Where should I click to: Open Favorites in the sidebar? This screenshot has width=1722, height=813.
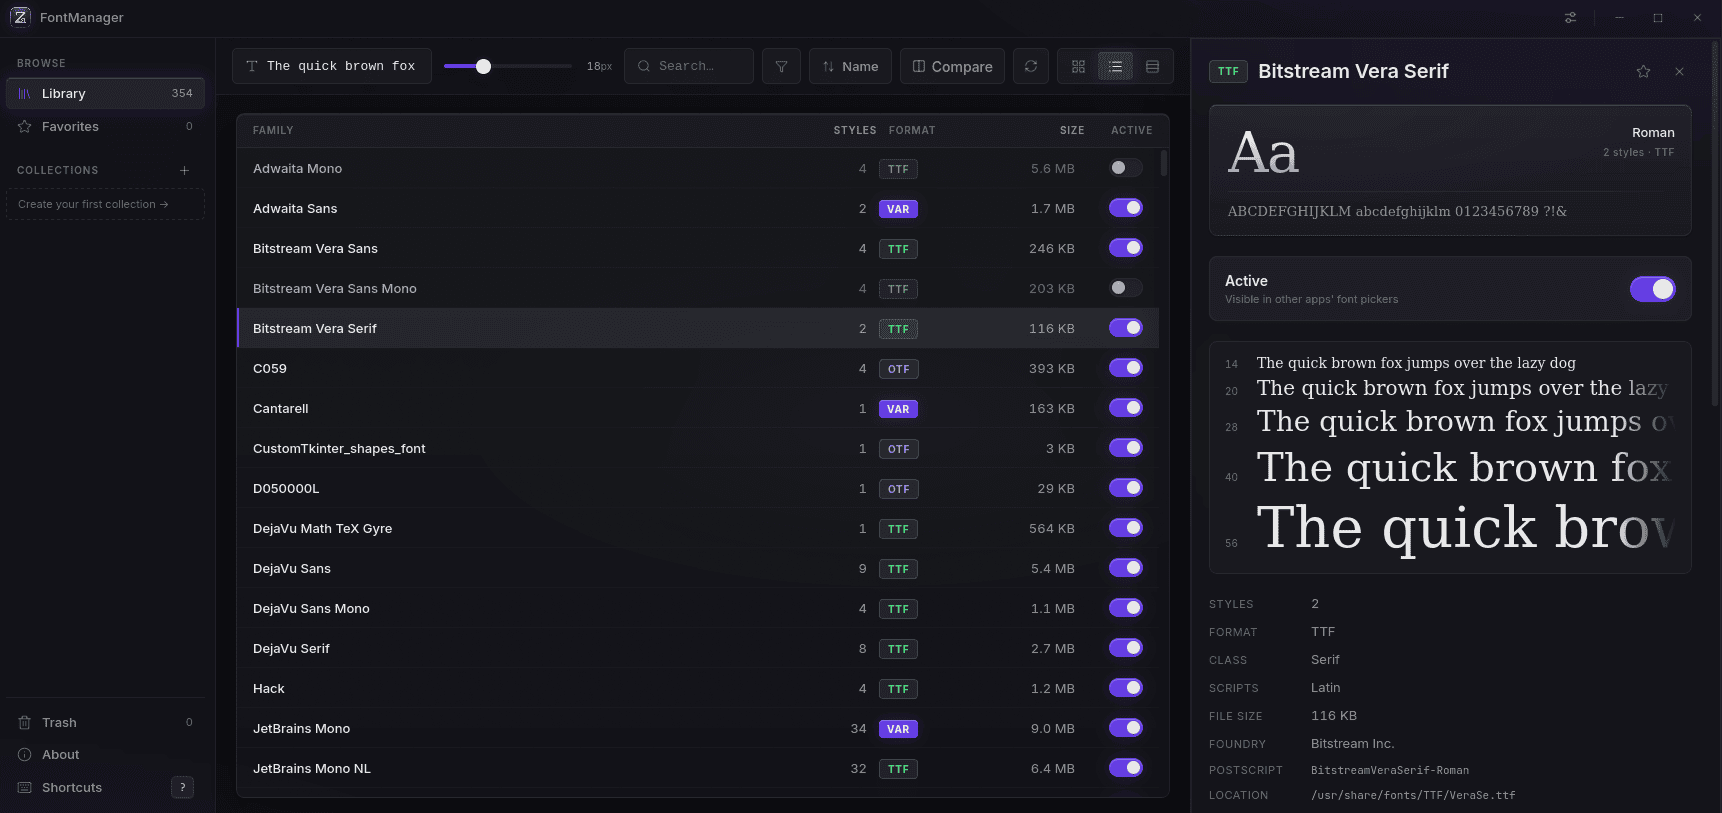[x=105, y=126]
